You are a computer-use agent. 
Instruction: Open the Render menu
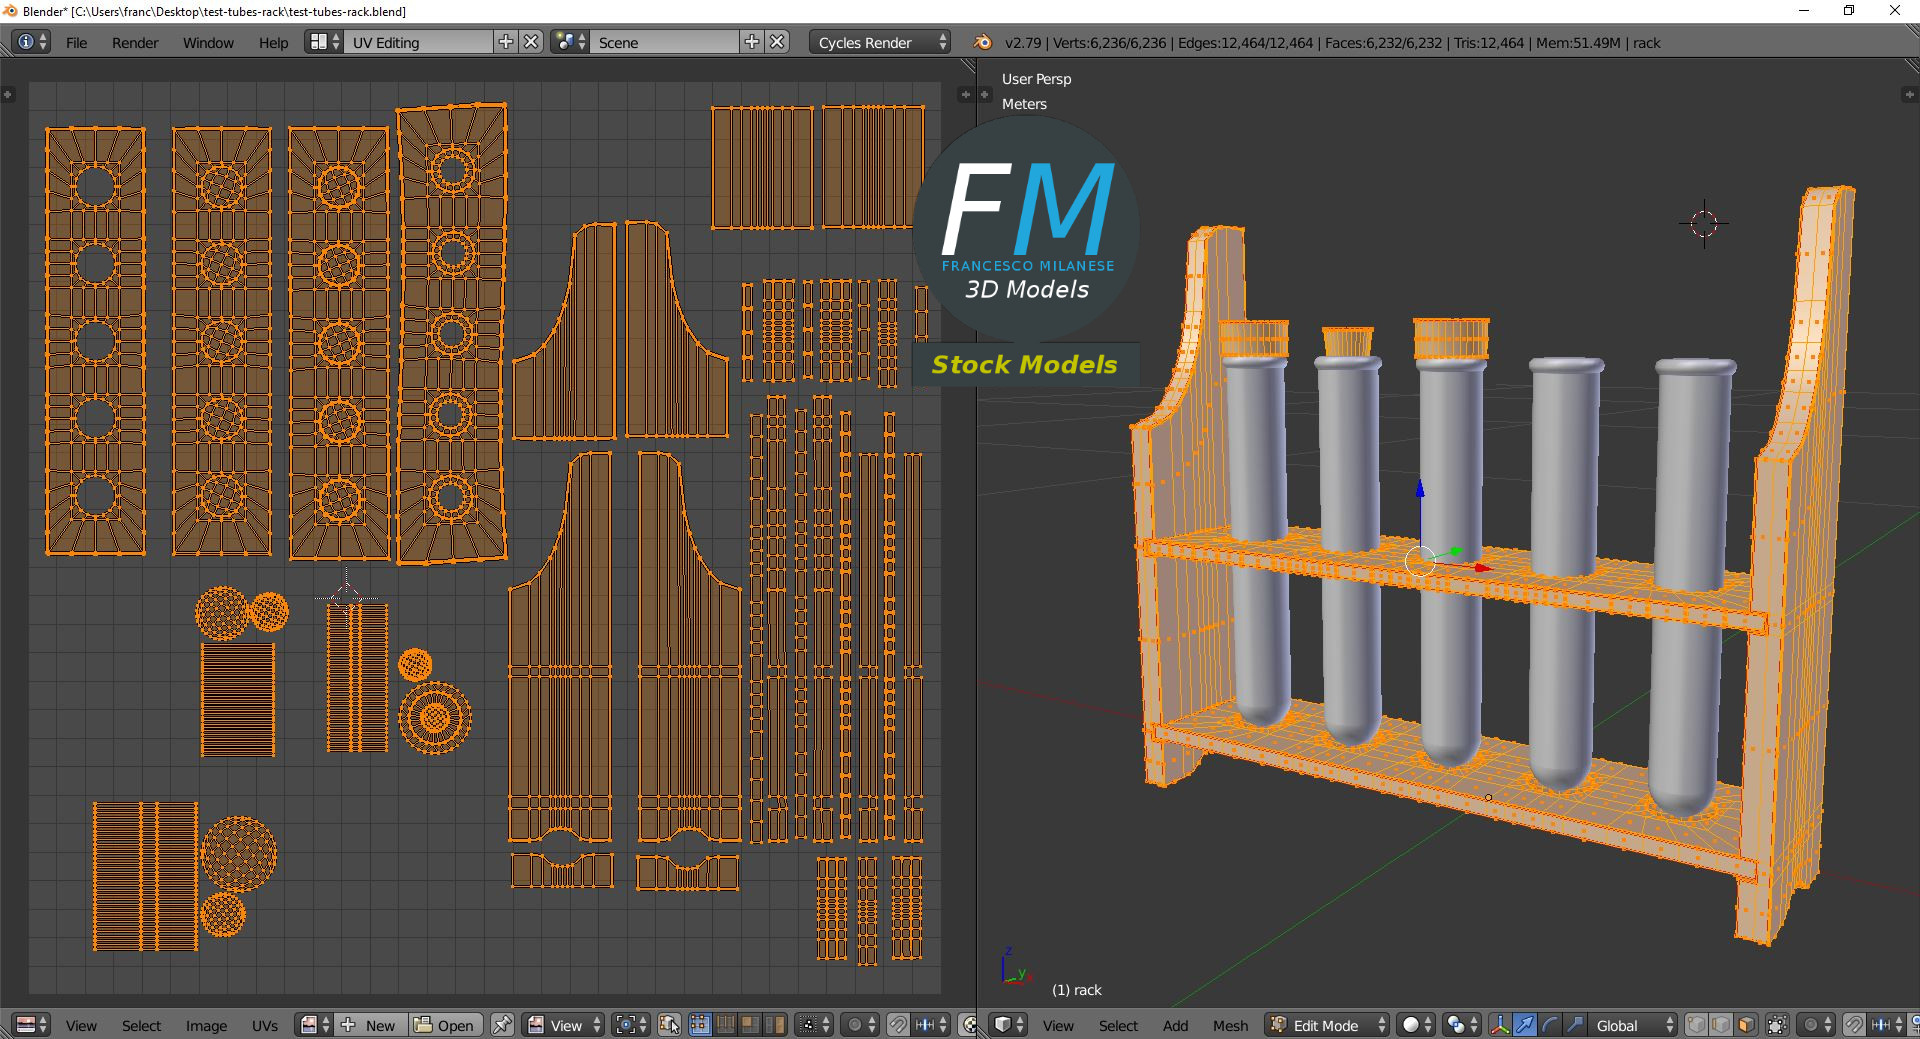(x=135, y=42)
